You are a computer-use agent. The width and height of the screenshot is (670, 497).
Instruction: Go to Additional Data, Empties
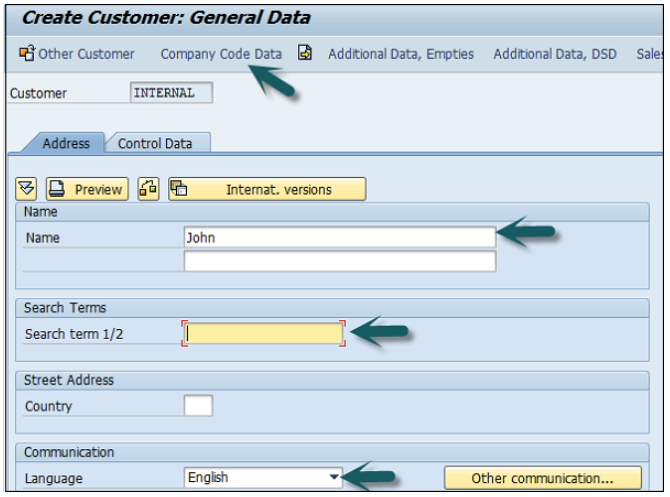(x=401, y=54)
